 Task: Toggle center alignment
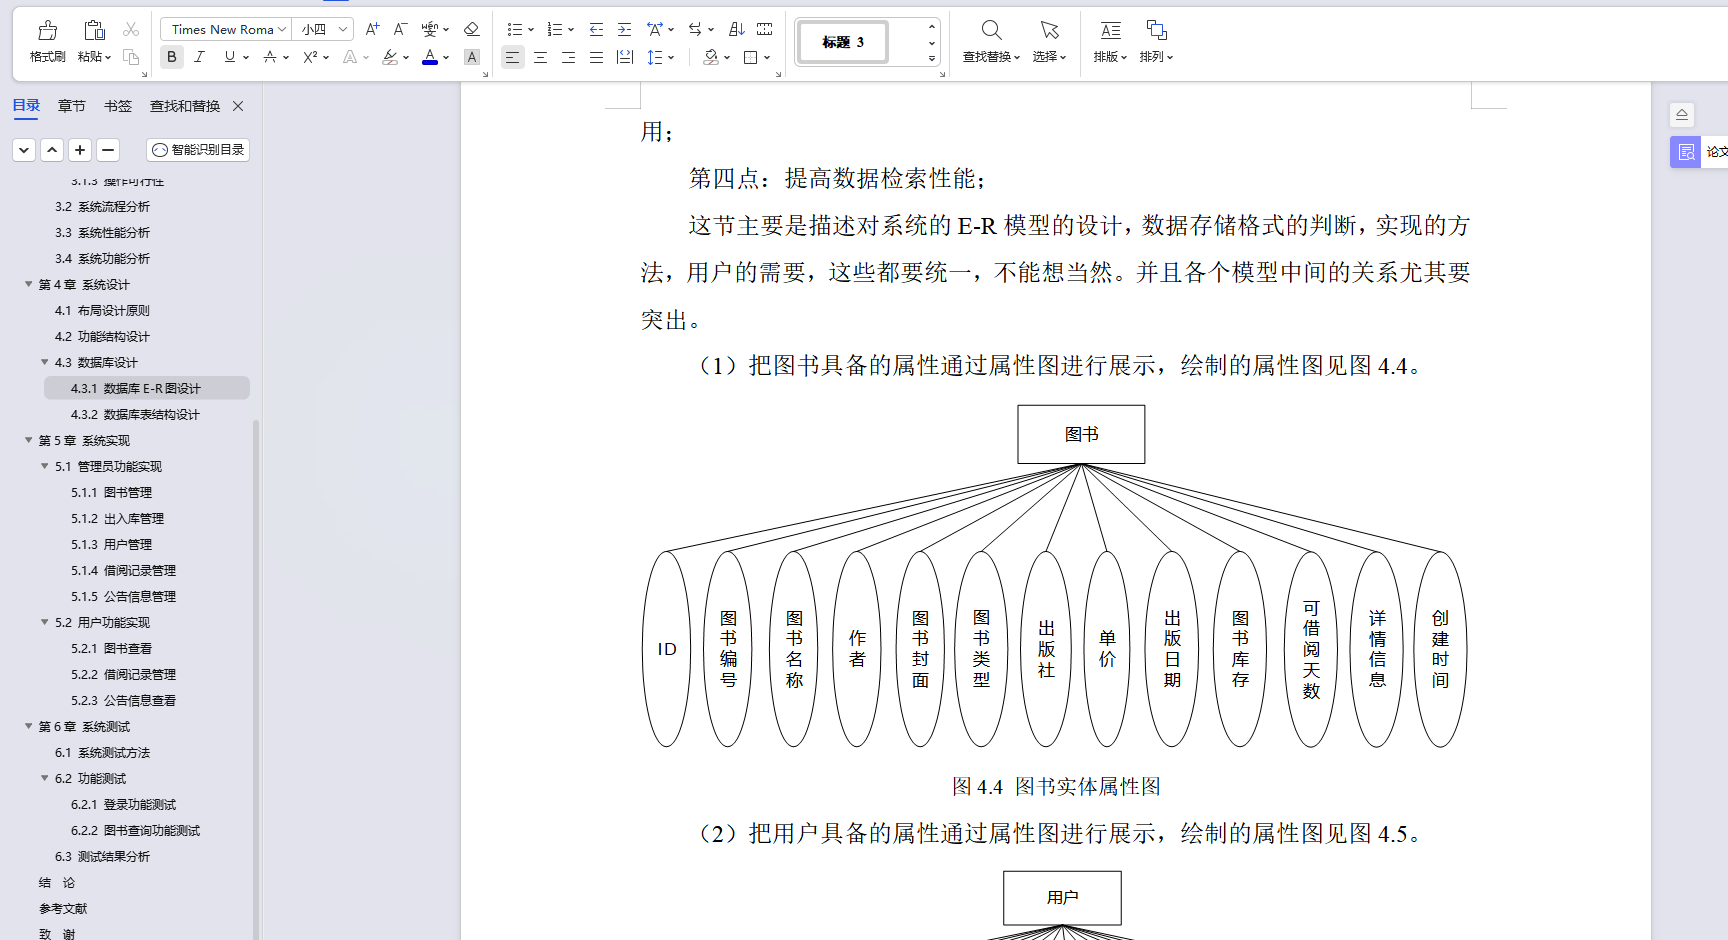click(540, 57)
